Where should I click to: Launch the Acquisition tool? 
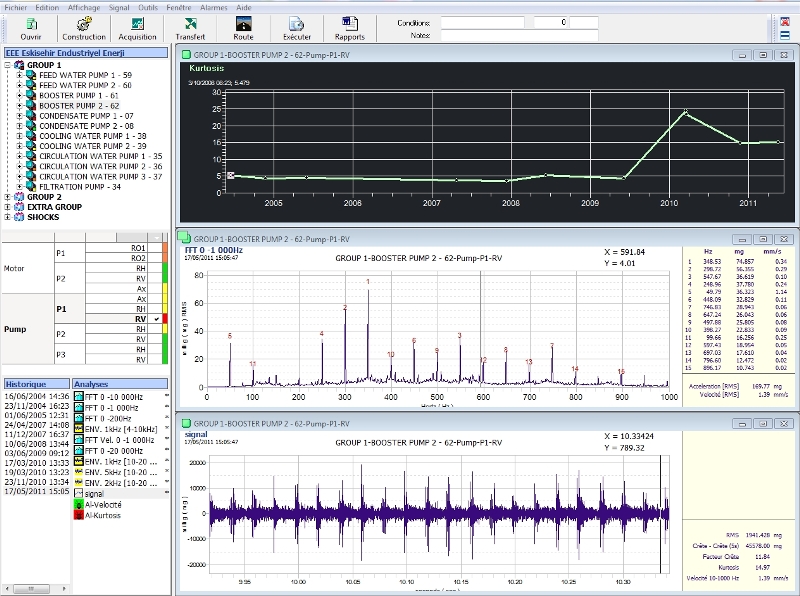point(138,26)
